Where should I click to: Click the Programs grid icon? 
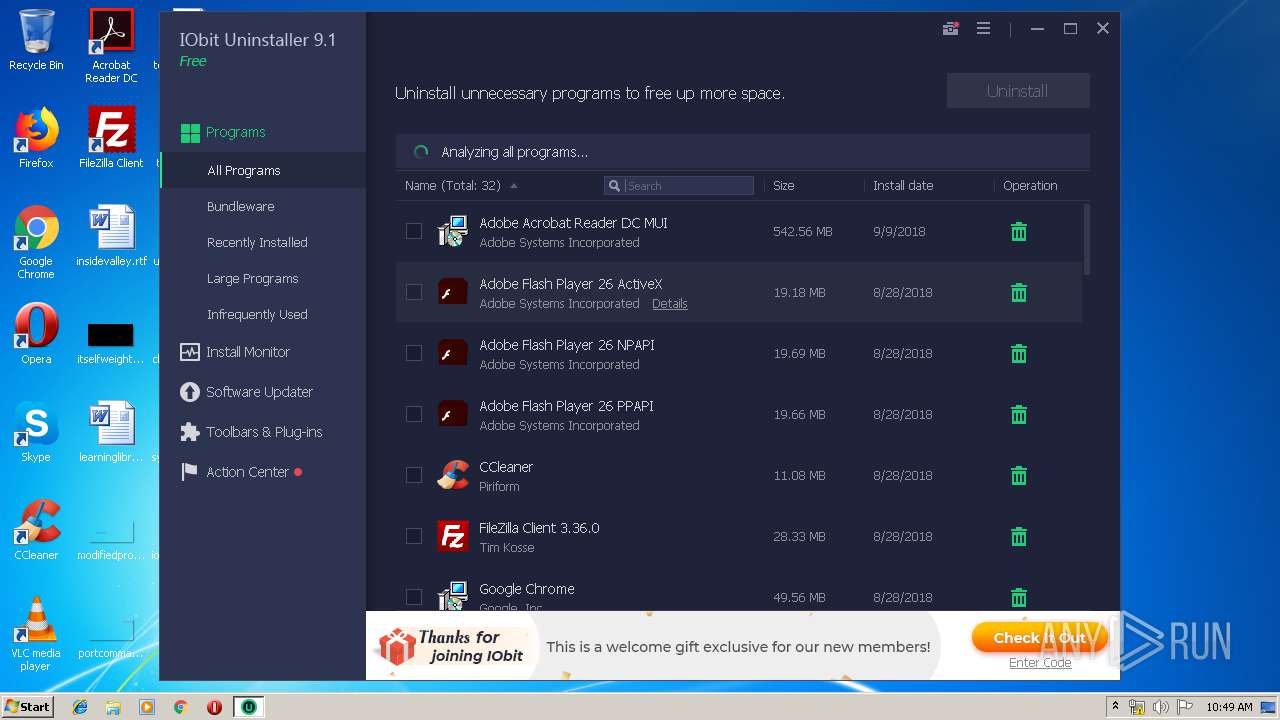pos(190,133)
